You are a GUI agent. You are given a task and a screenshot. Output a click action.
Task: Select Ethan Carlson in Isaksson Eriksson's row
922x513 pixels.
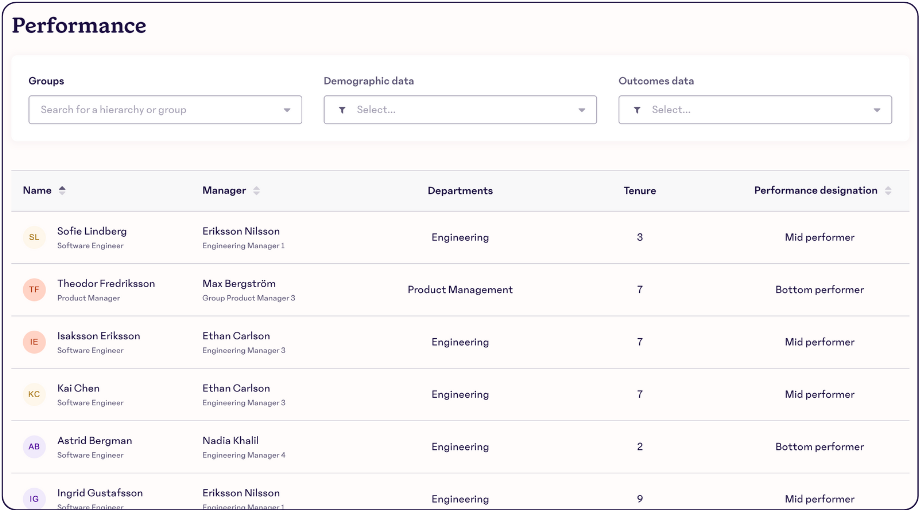click(236, 336)
